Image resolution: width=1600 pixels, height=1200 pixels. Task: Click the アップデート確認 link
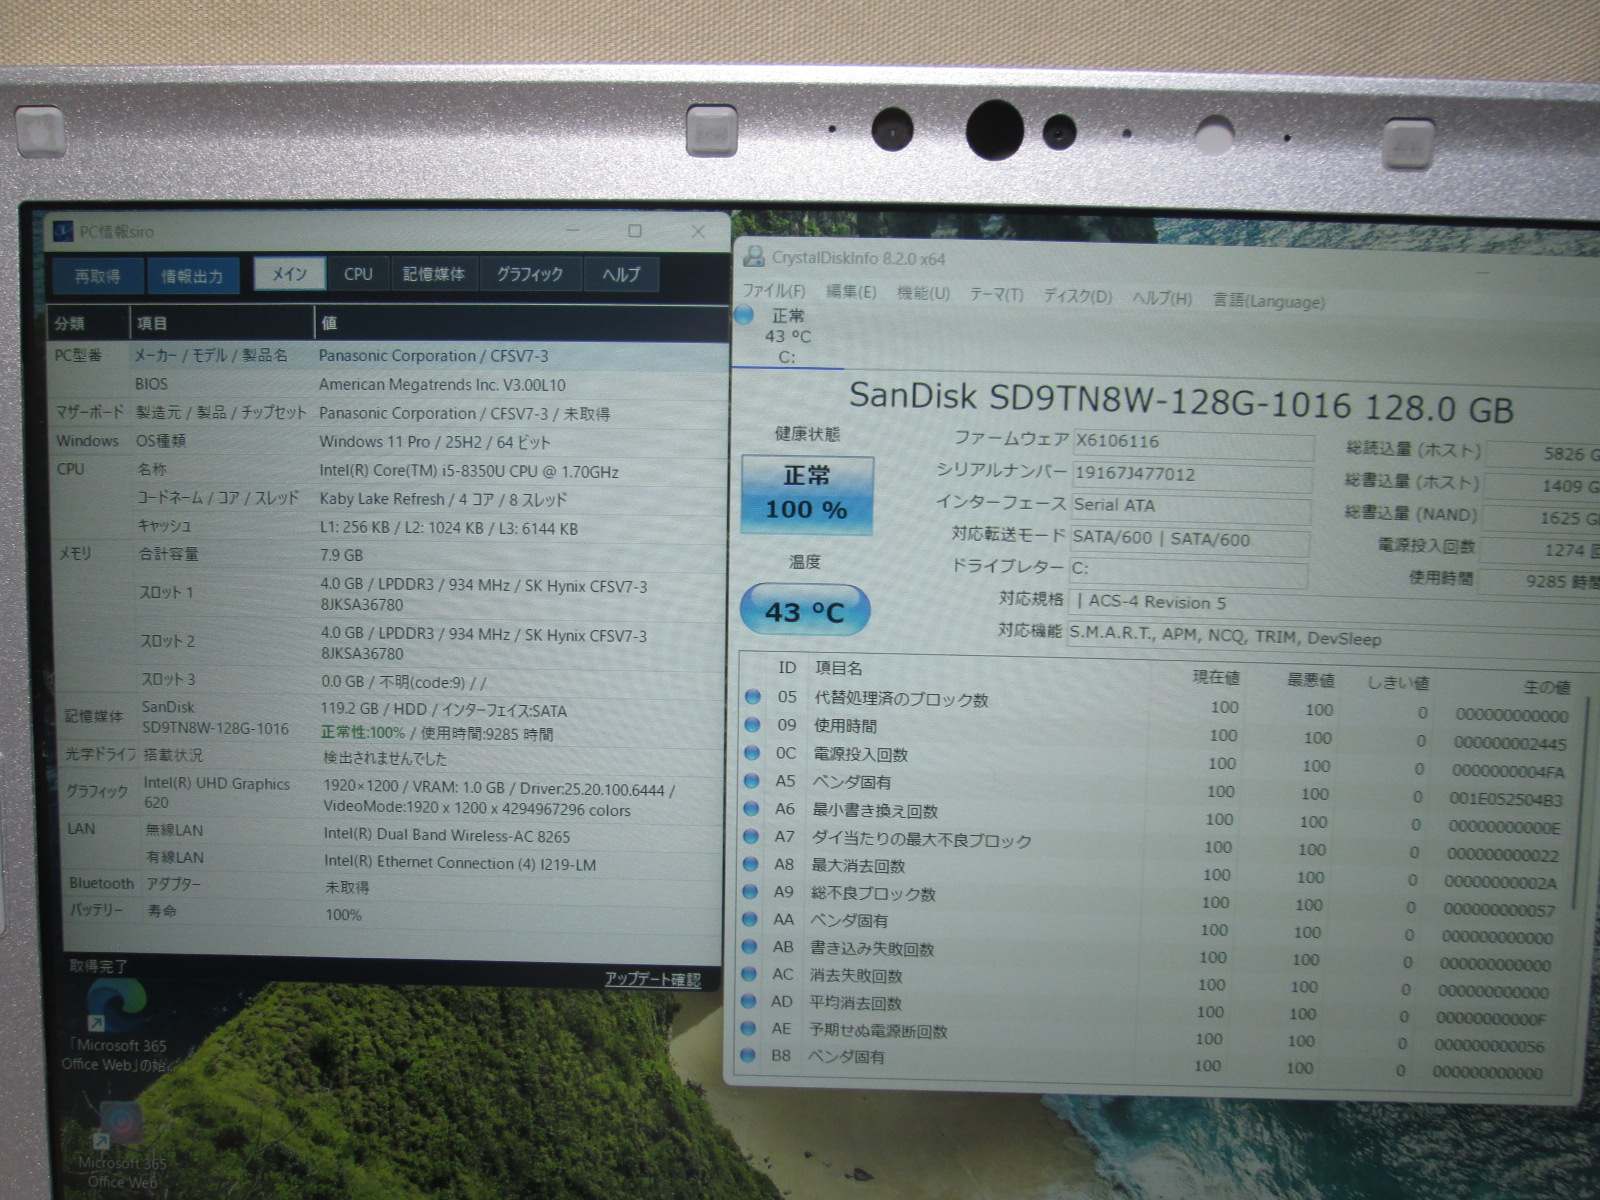tap(652, 979)
